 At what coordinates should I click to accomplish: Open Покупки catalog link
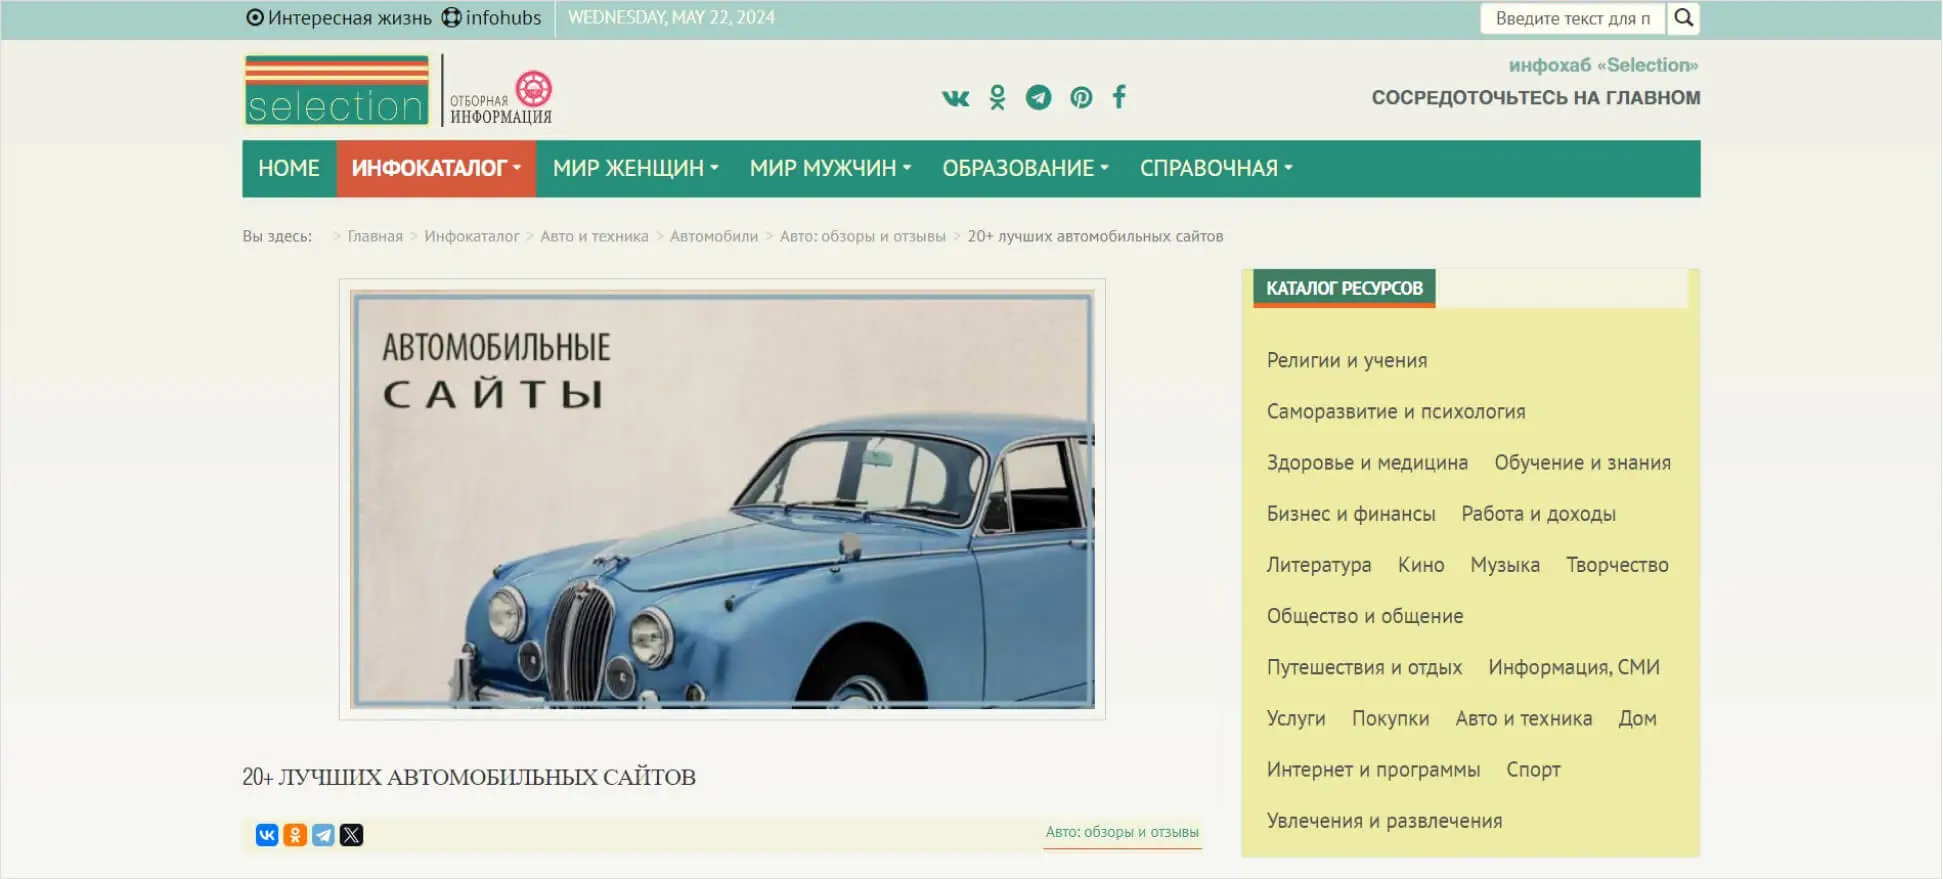pos(1391,719)
